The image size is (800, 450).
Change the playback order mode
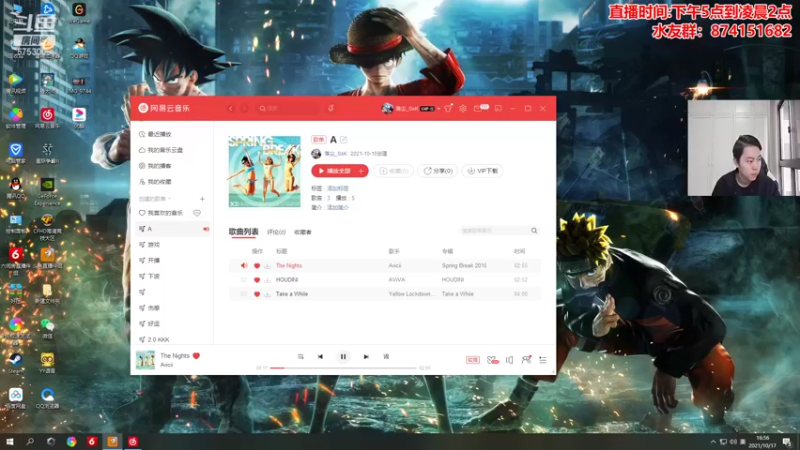(301, 357)
